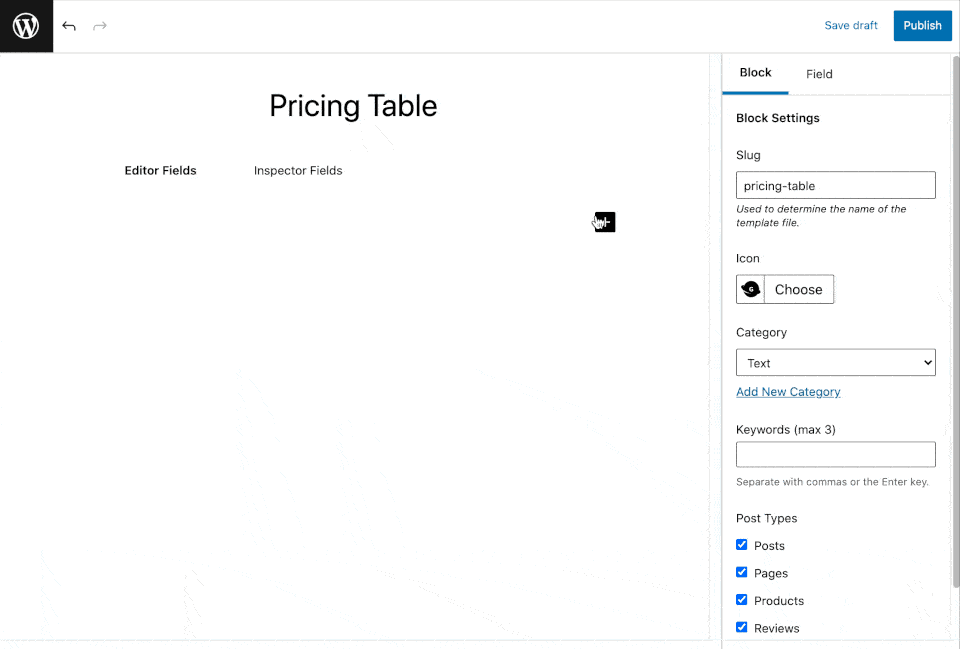Click the block icon preview thumbnail
960x649 pixels.
coord(751,289)
